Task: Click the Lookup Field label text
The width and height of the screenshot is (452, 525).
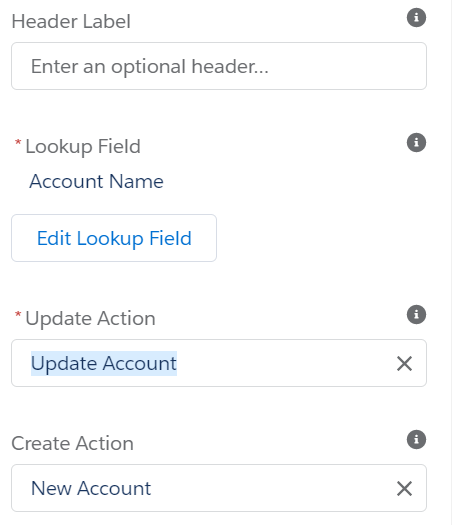Action: 83,147
